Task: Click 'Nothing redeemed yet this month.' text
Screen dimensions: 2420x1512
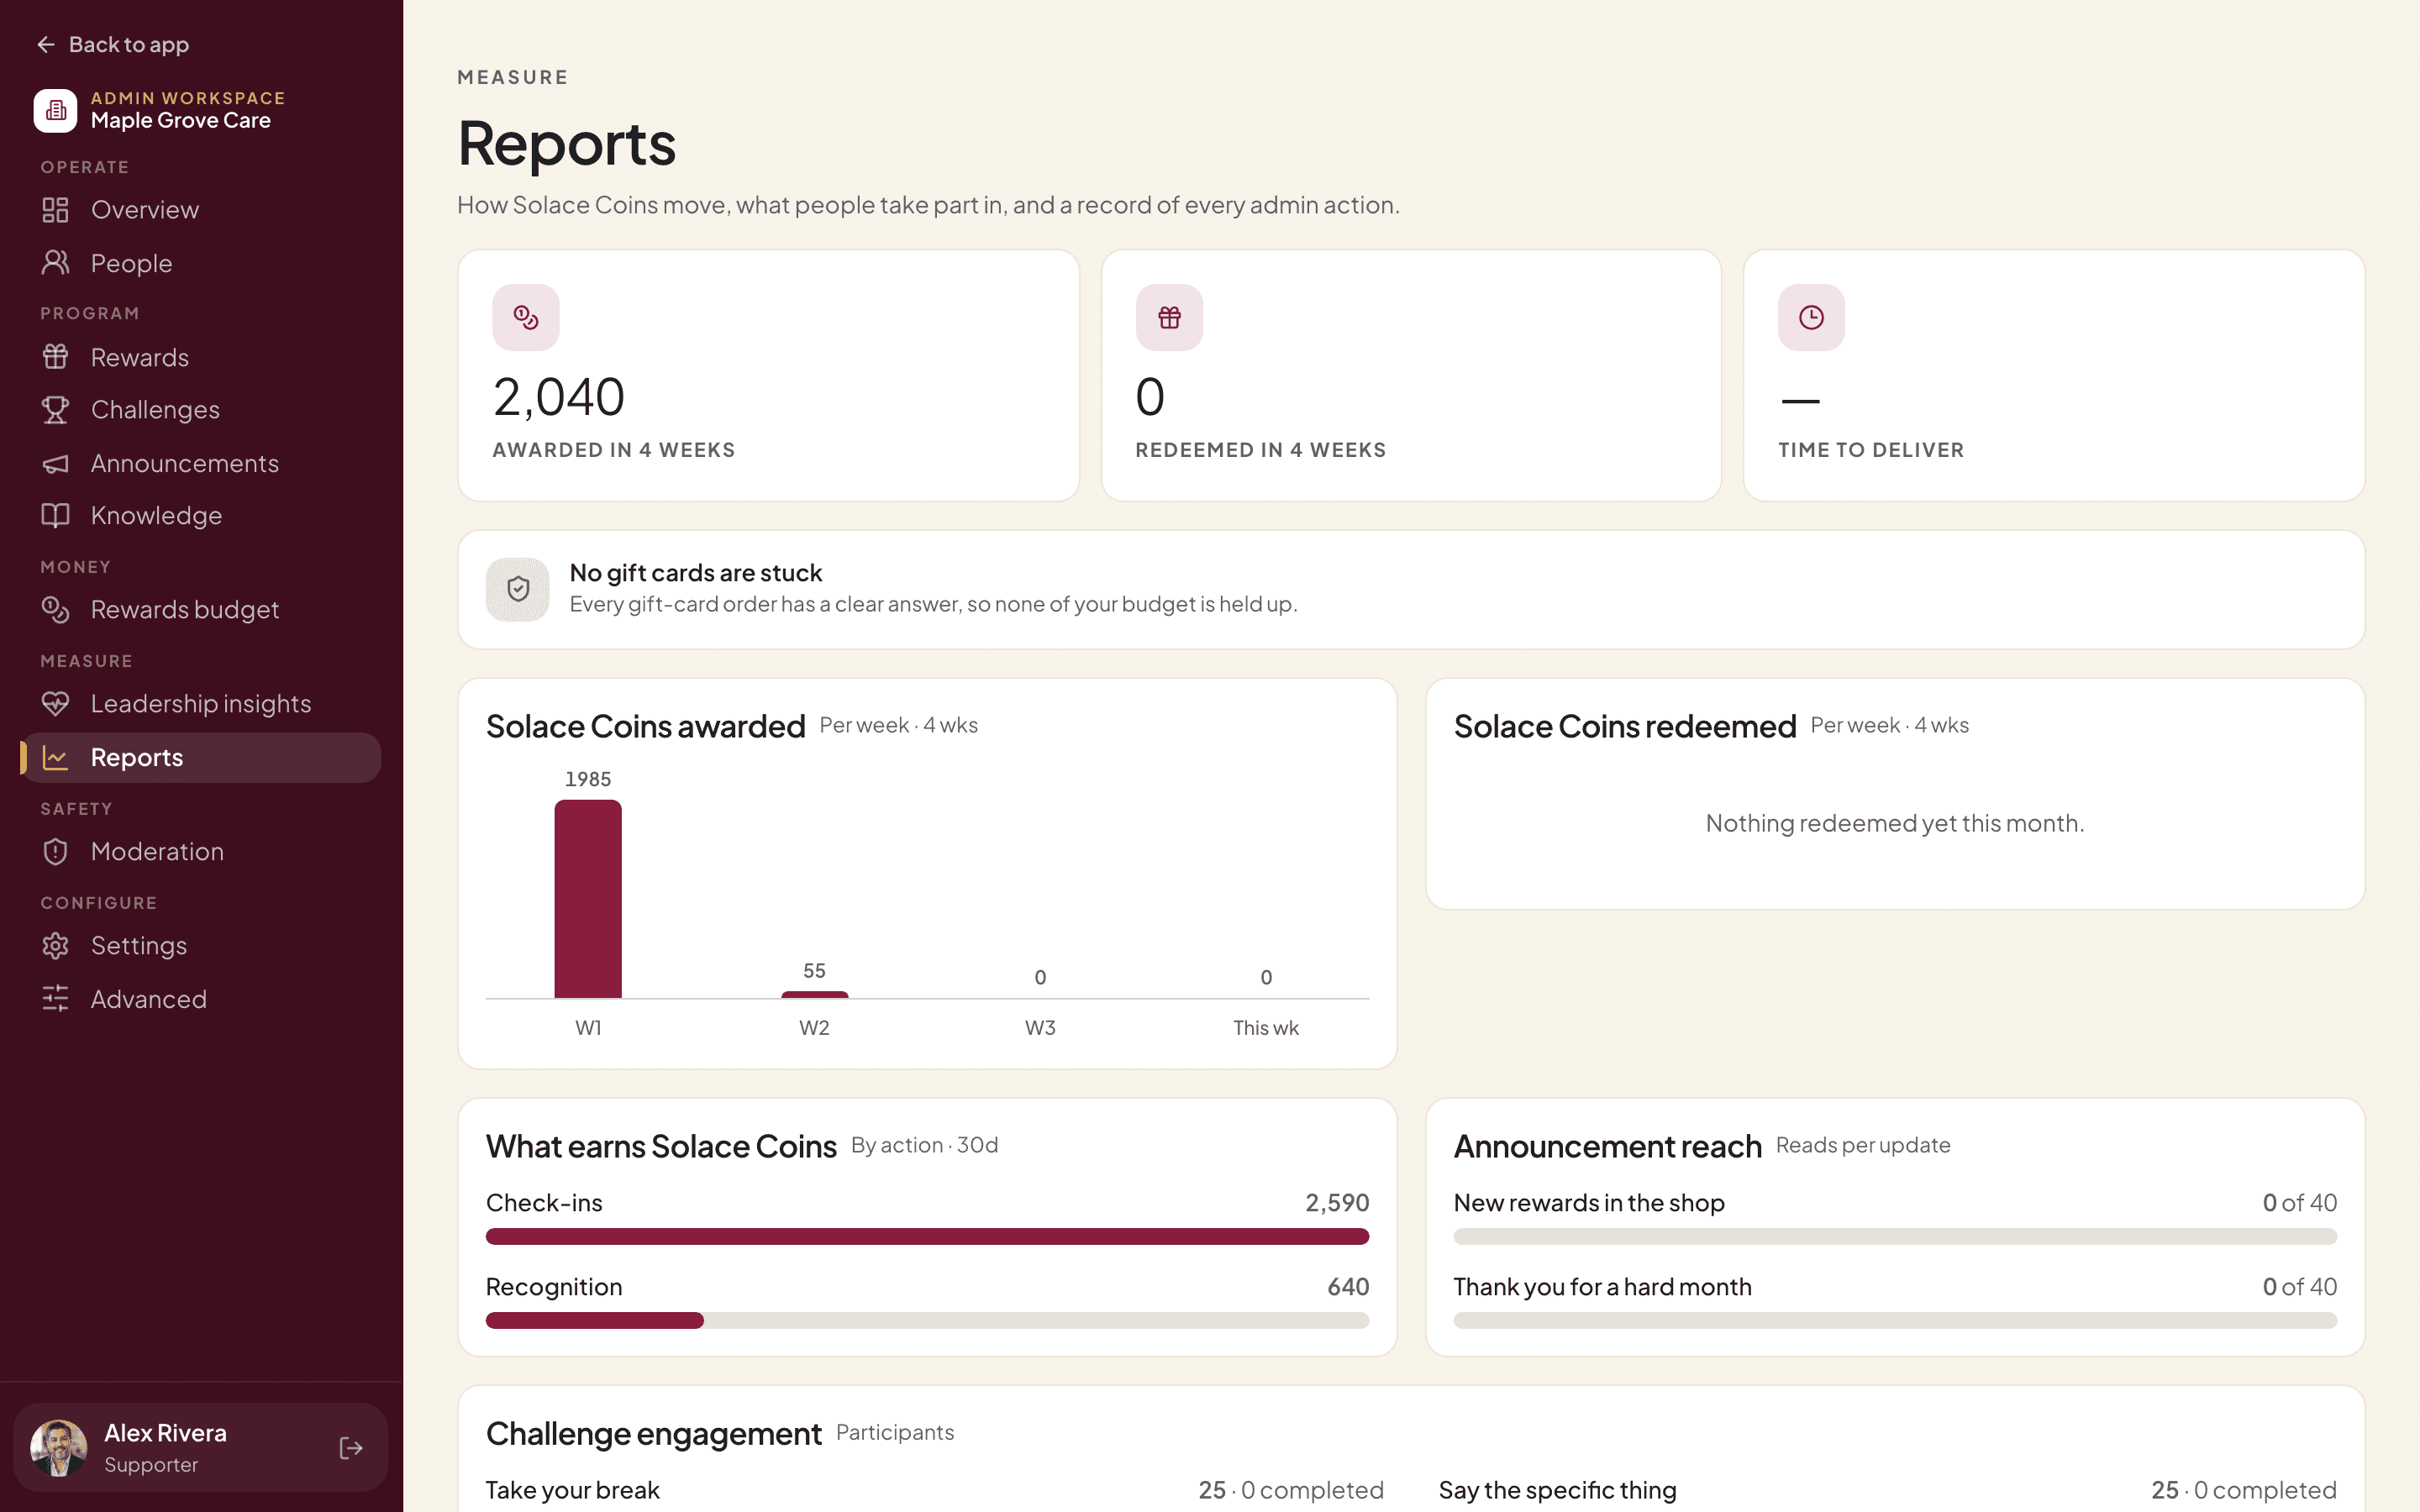Action: click(x=1894, y=823)
